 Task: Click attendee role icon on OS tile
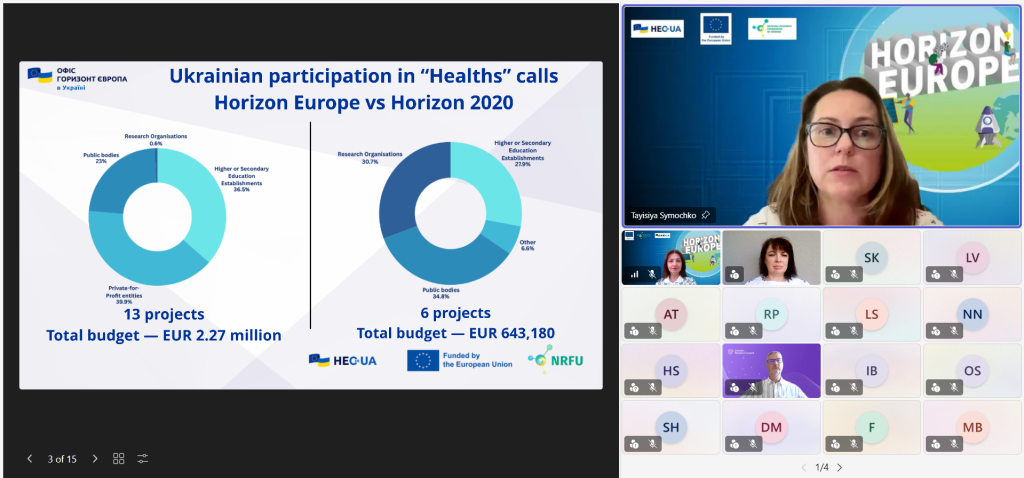936,387
